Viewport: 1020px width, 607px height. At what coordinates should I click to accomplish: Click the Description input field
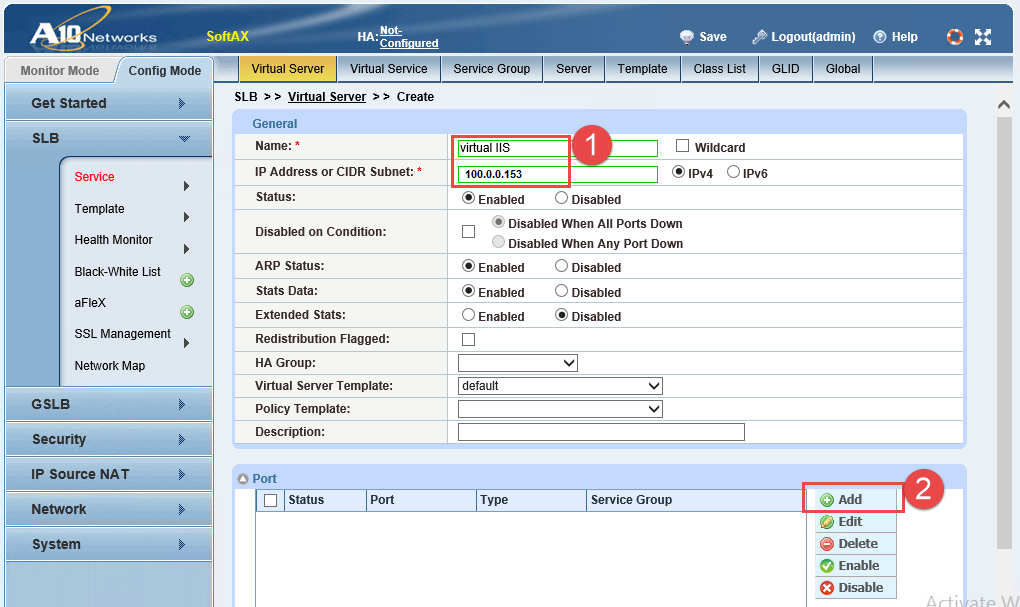tap(601, 432)
